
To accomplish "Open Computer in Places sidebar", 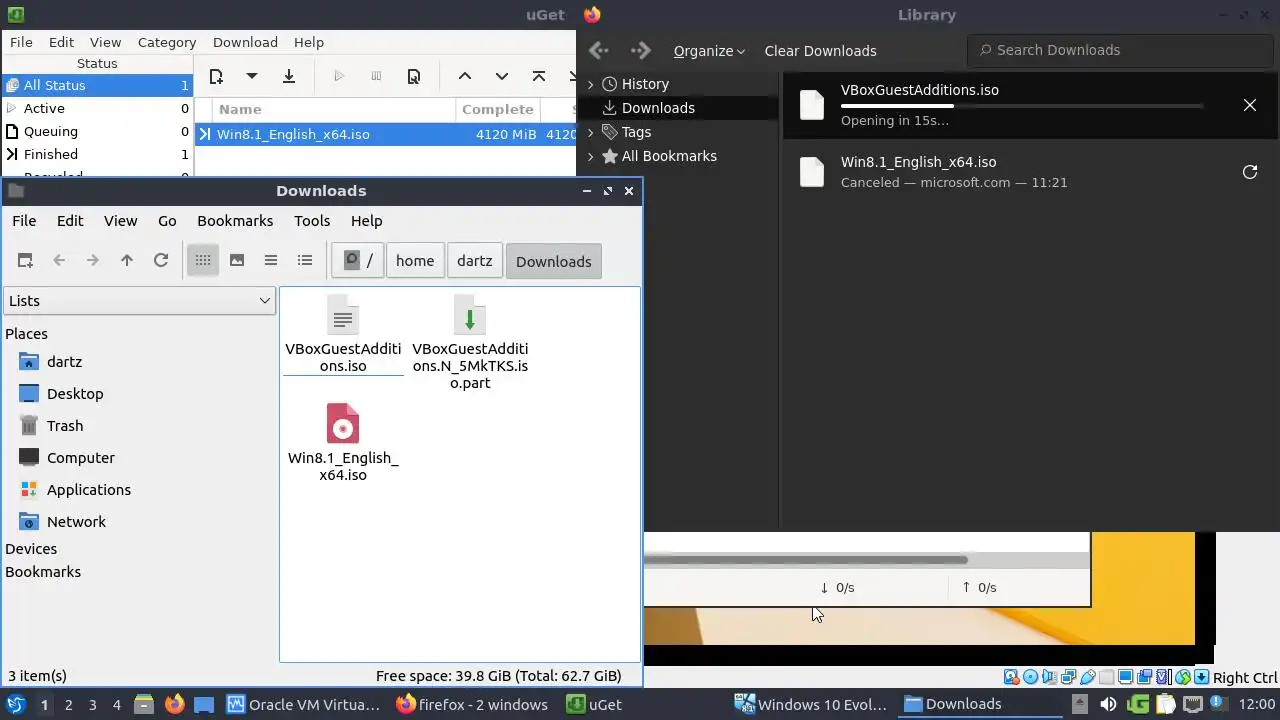I will [81, 458].
